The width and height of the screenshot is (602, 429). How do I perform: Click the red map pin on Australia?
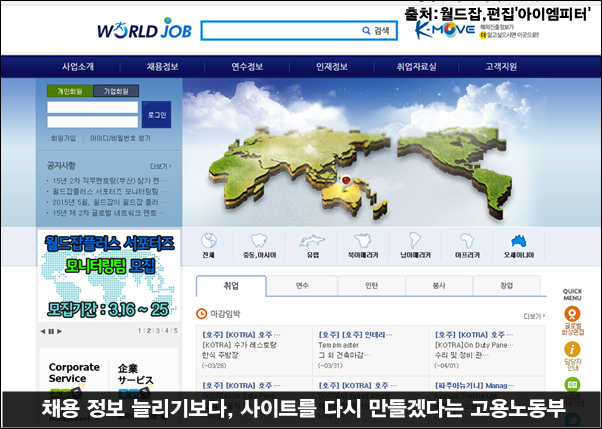[346, 181]
